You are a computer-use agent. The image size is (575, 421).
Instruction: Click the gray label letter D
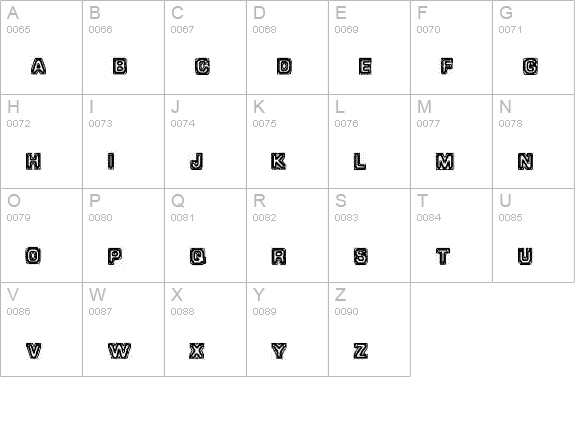pyautogui.click(x=259, y=13)
